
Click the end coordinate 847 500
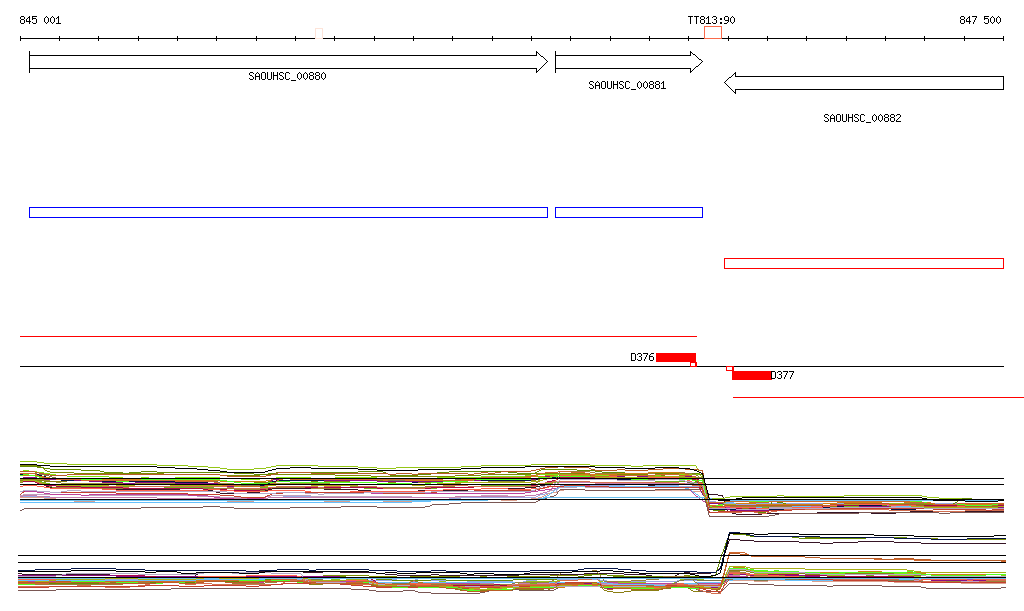click(x=980, y=20)
